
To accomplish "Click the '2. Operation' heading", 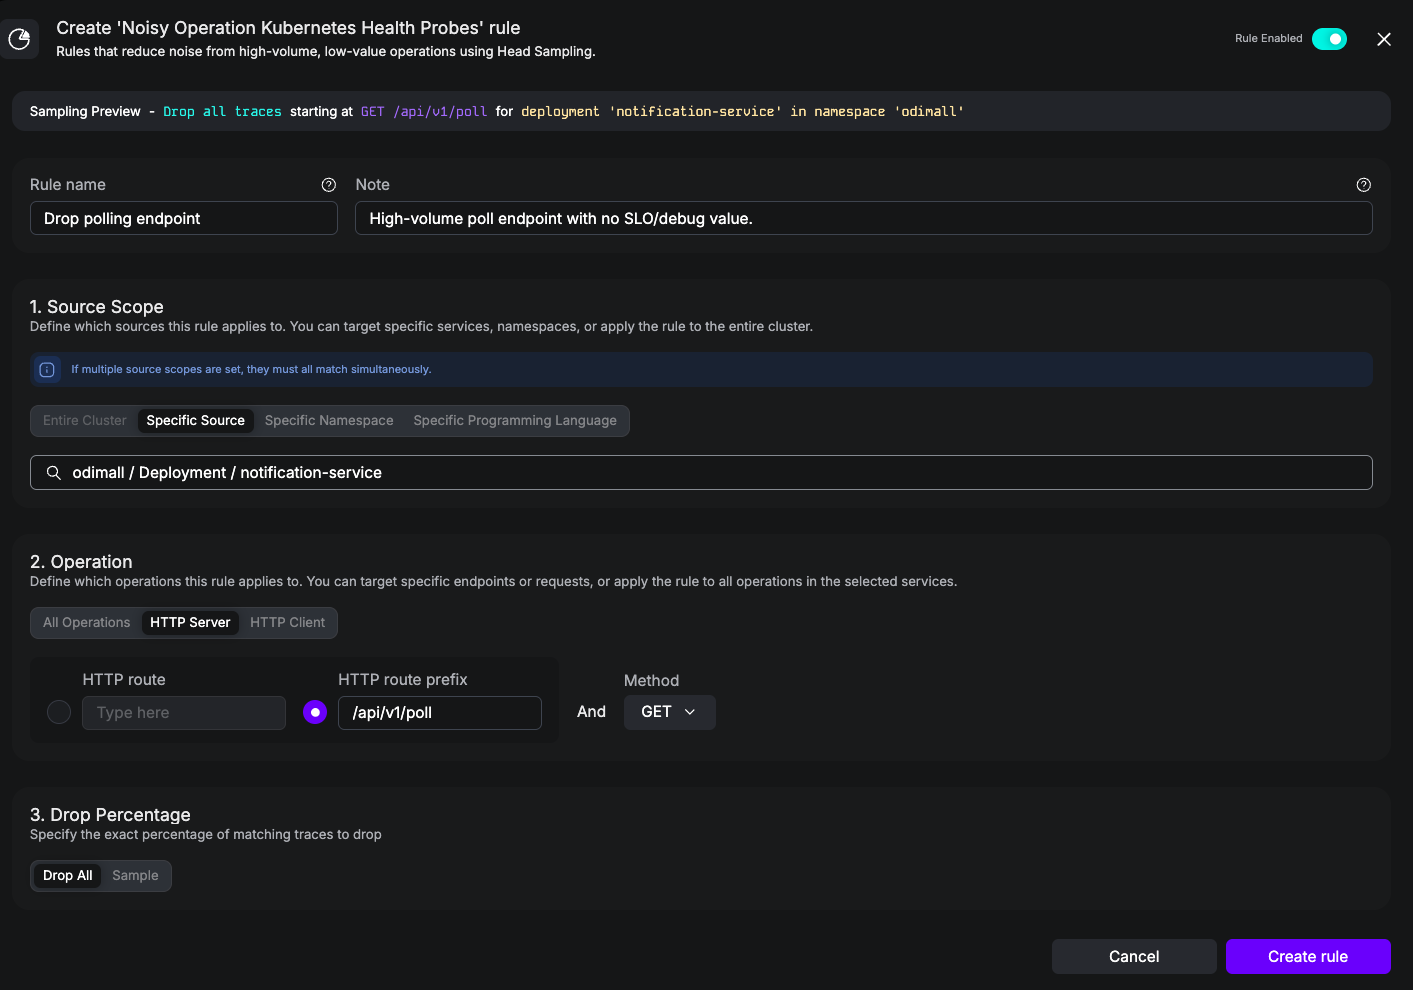I will click(x=81, y=562).
